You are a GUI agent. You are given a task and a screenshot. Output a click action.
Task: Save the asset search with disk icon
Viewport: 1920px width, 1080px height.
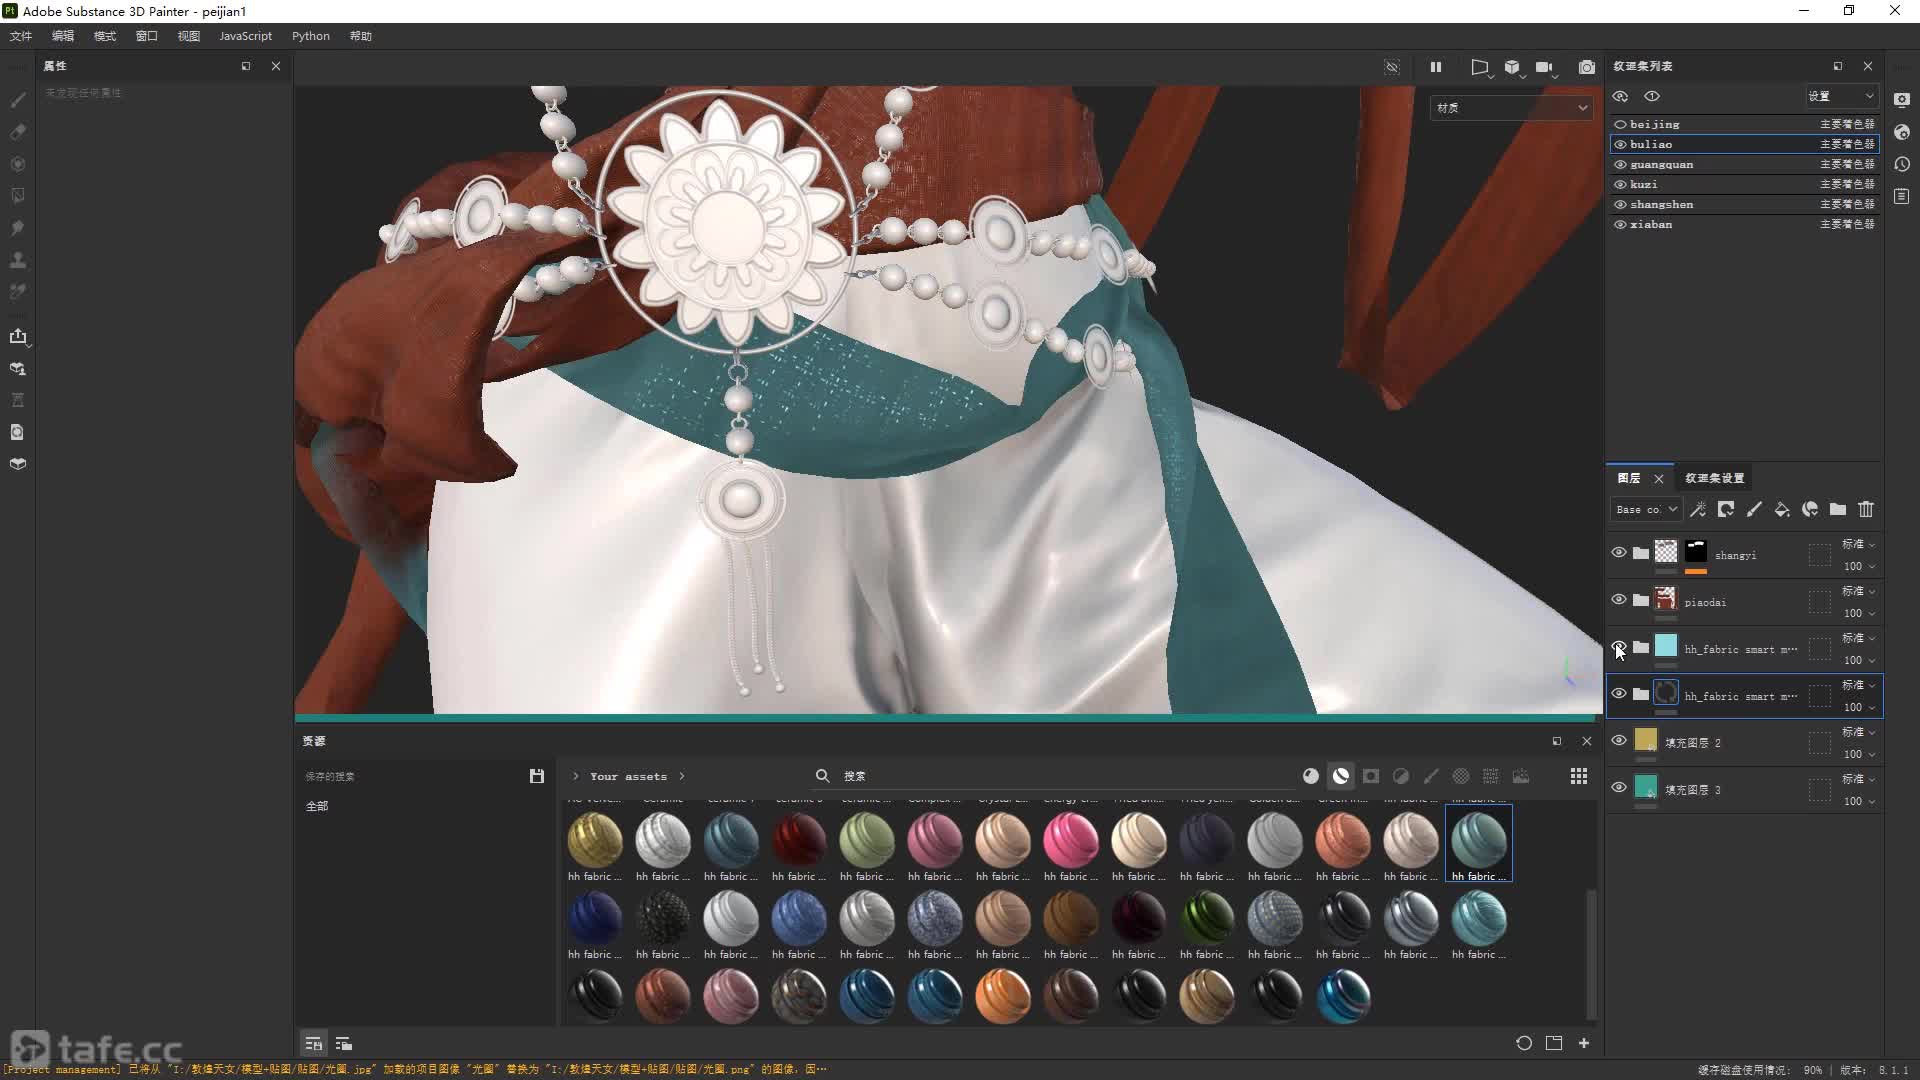point(537,776)
